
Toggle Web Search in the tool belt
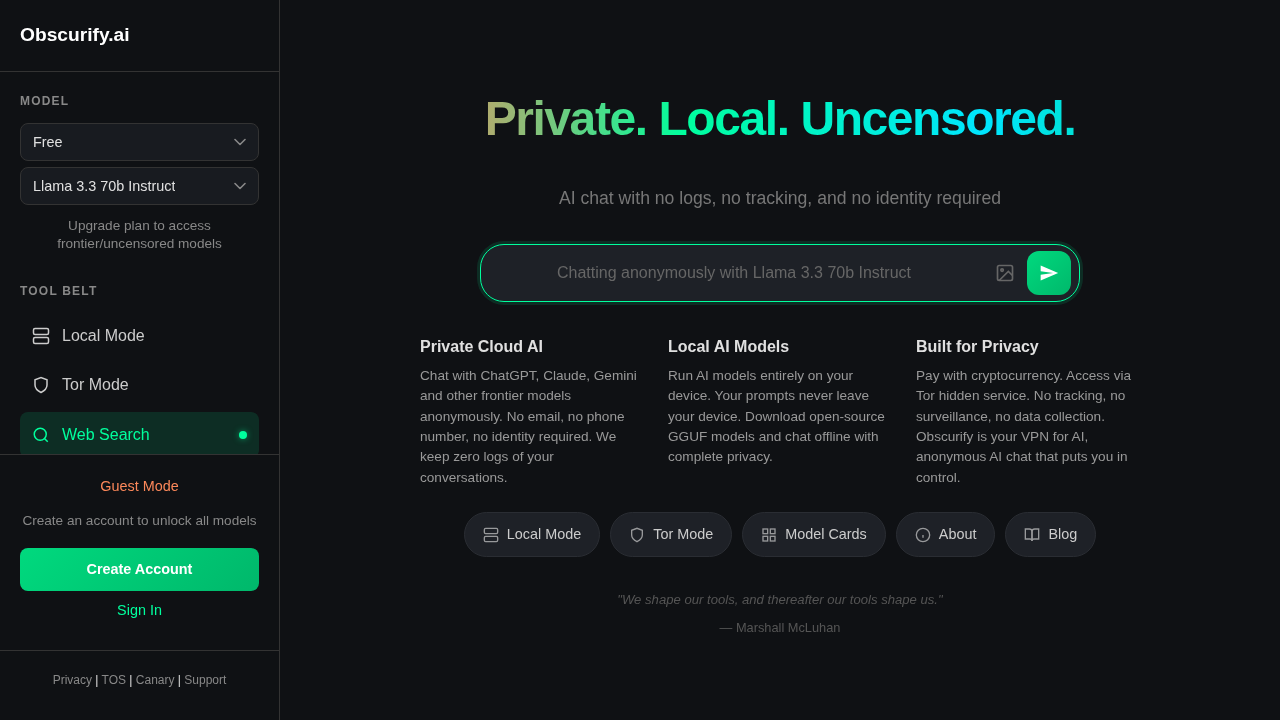click(x=139, y=435)
